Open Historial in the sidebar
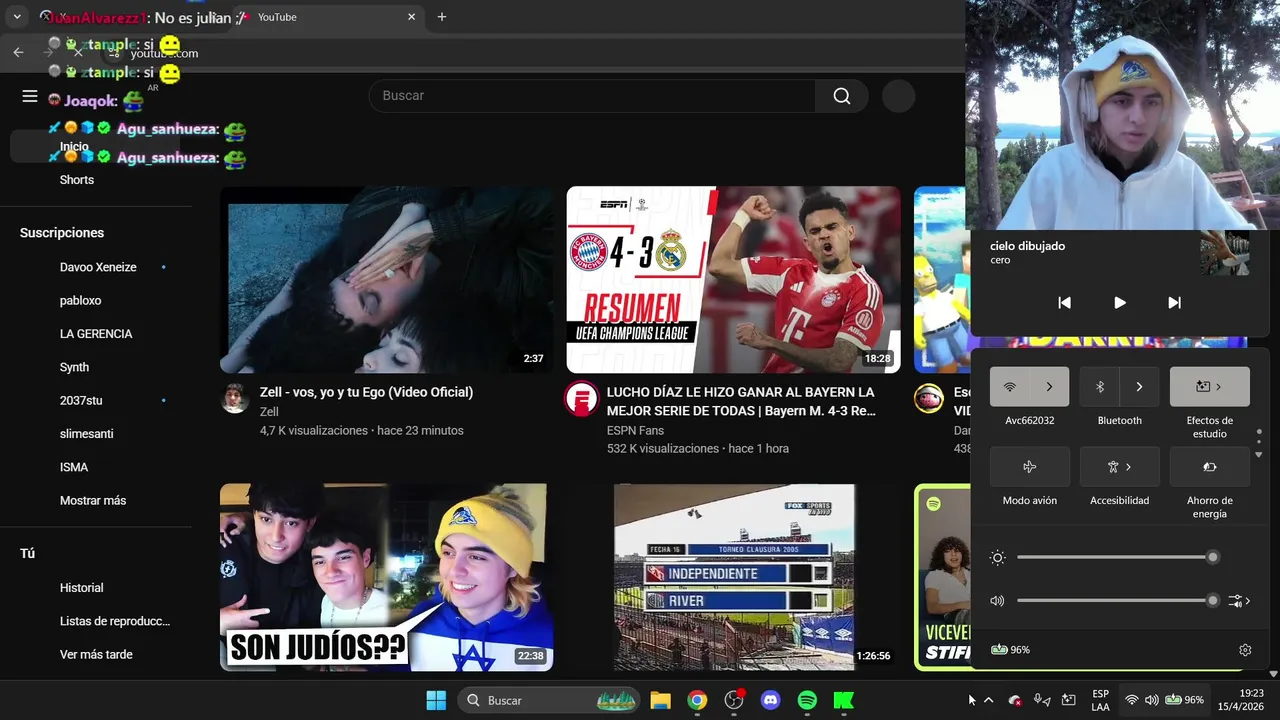The height and width of the screenshot is (720, 1280). pyautogui.click(x=81, y=588)
